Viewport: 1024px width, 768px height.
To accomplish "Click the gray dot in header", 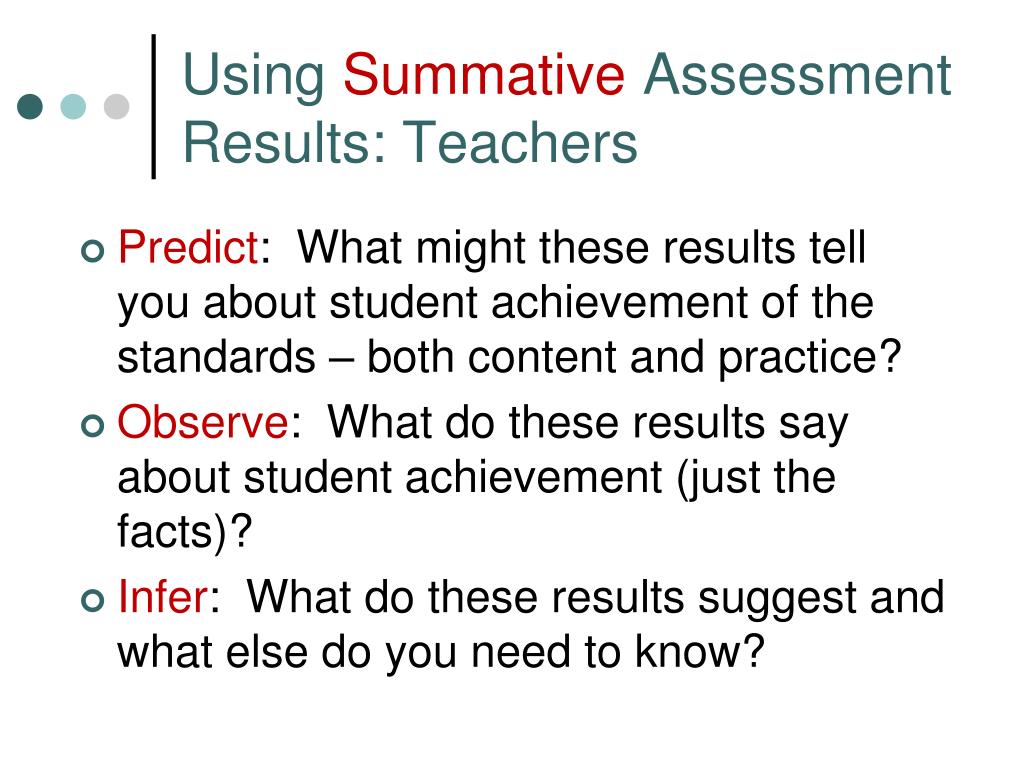I will [x=116, y=106].
